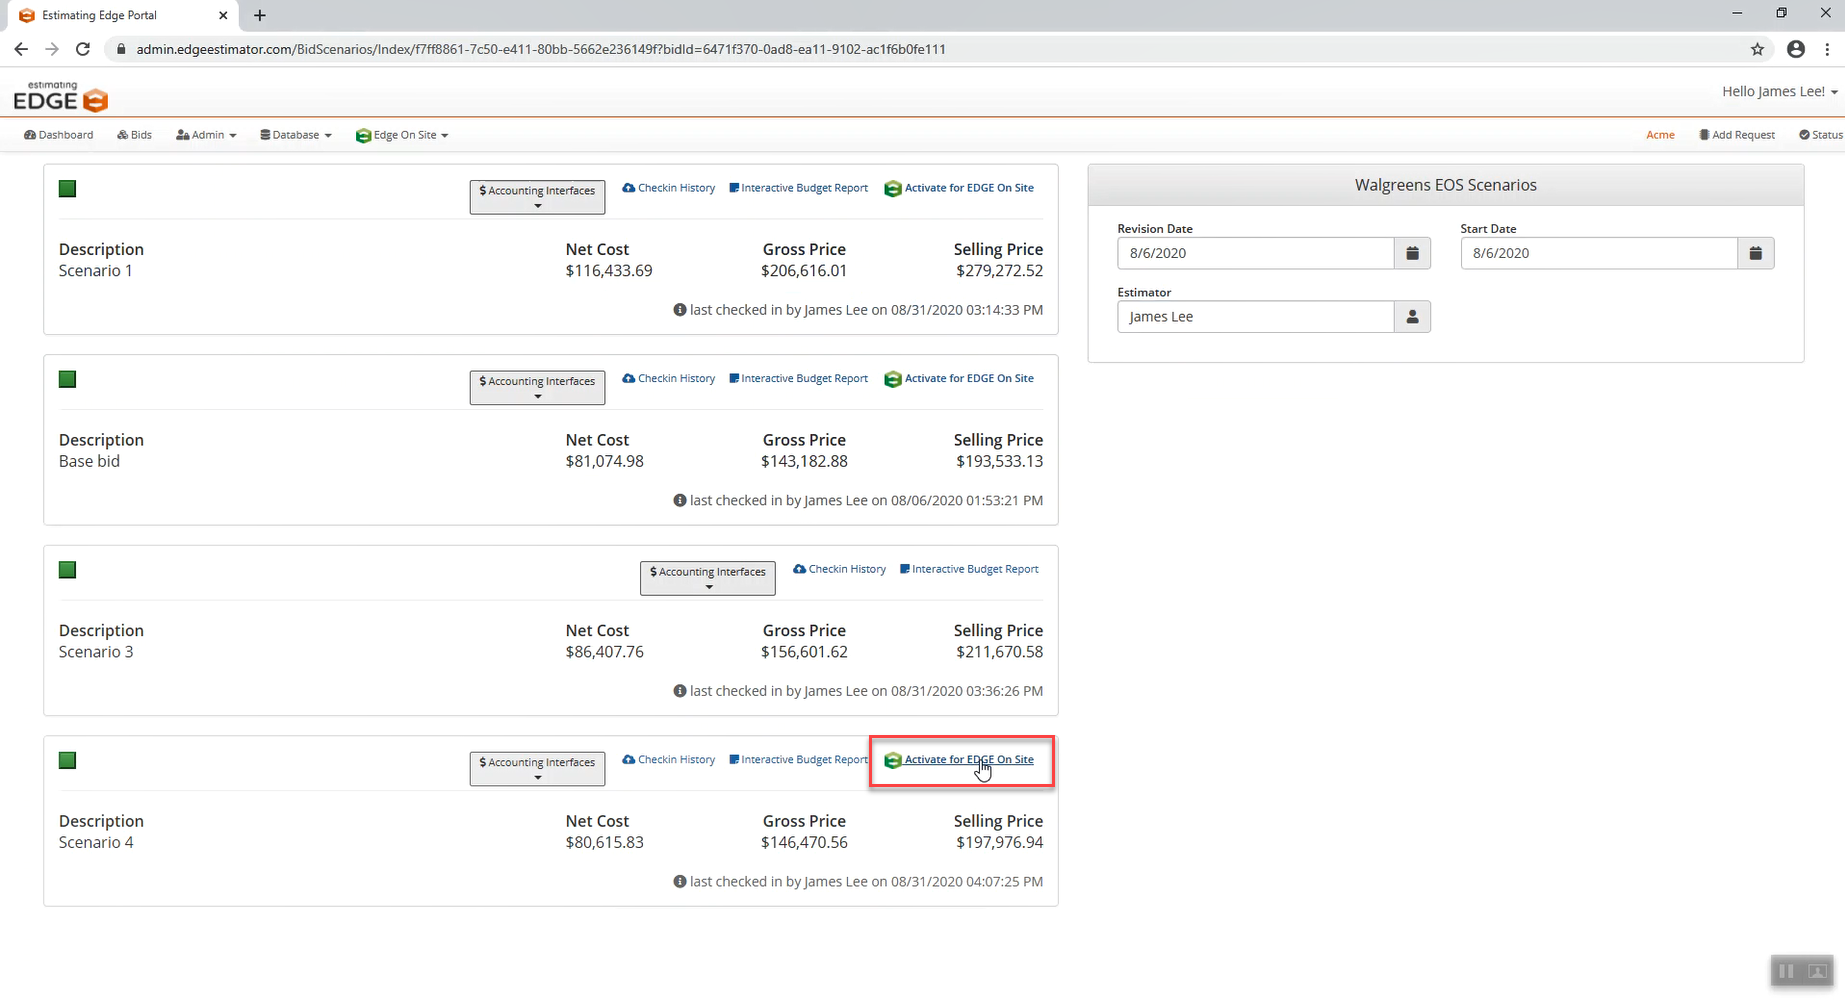Screen dimensions: 1845x1000
Task: Open the browser profile account icon
Action: coord(1796,49)
